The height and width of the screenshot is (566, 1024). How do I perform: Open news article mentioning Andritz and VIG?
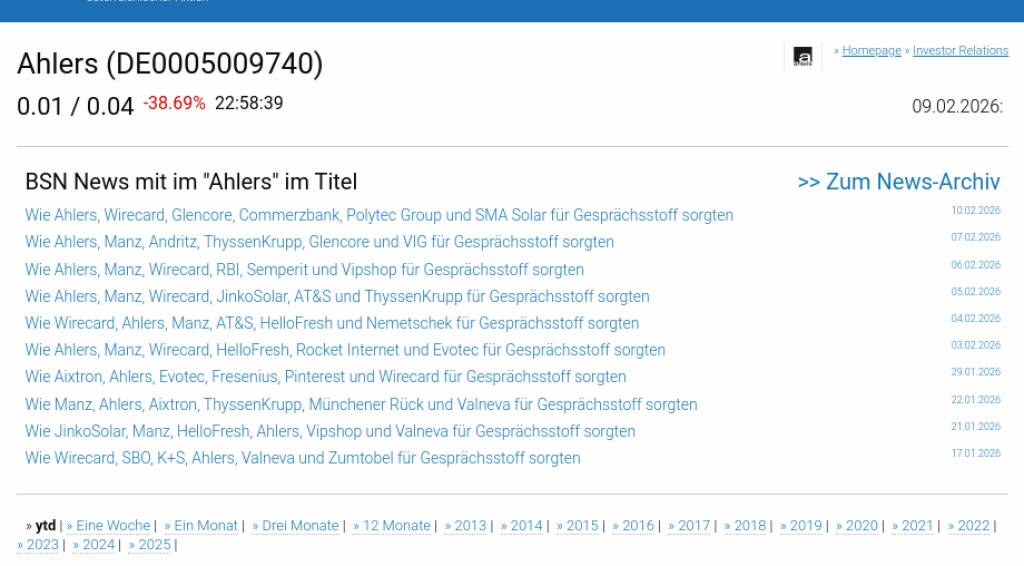point(319,242)
